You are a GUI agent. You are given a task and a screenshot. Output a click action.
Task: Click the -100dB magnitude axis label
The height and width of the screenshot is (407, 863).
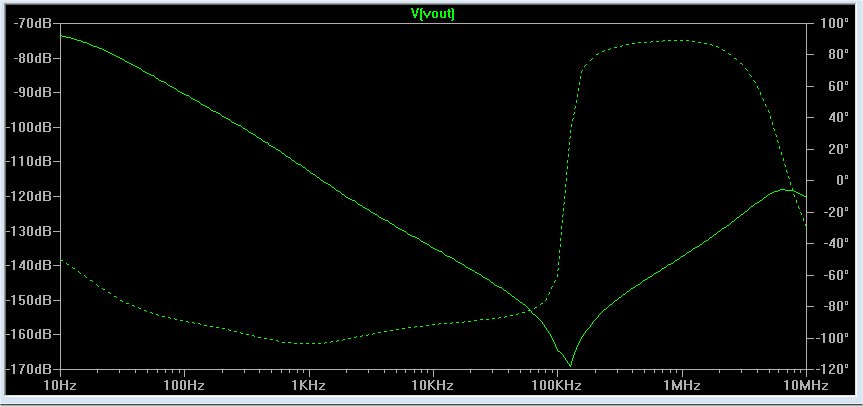(28, 127)
